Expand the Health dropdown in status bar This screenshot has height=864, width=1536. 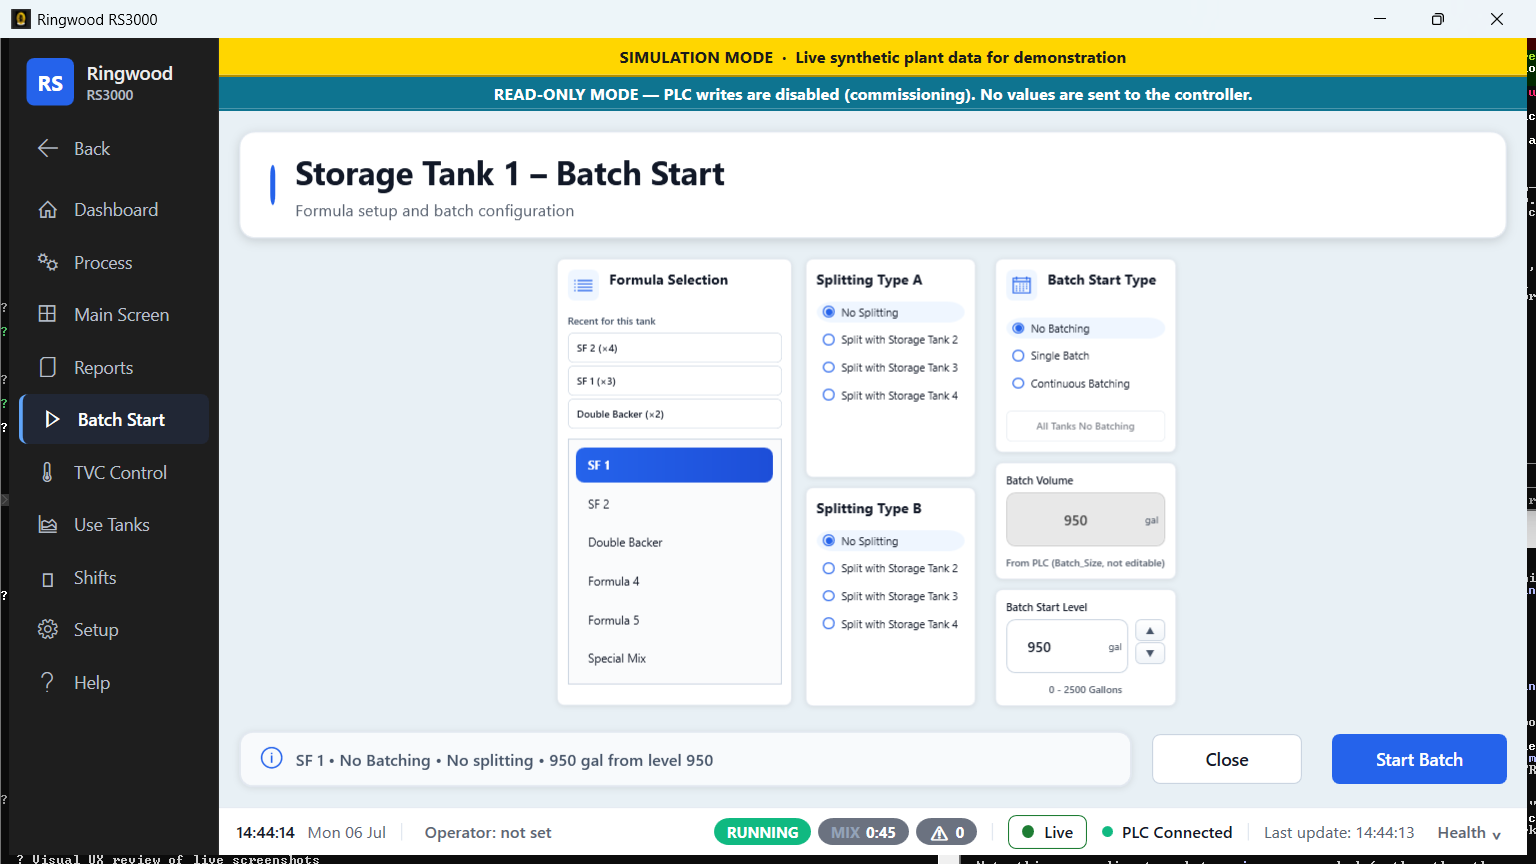point(1469,832)
